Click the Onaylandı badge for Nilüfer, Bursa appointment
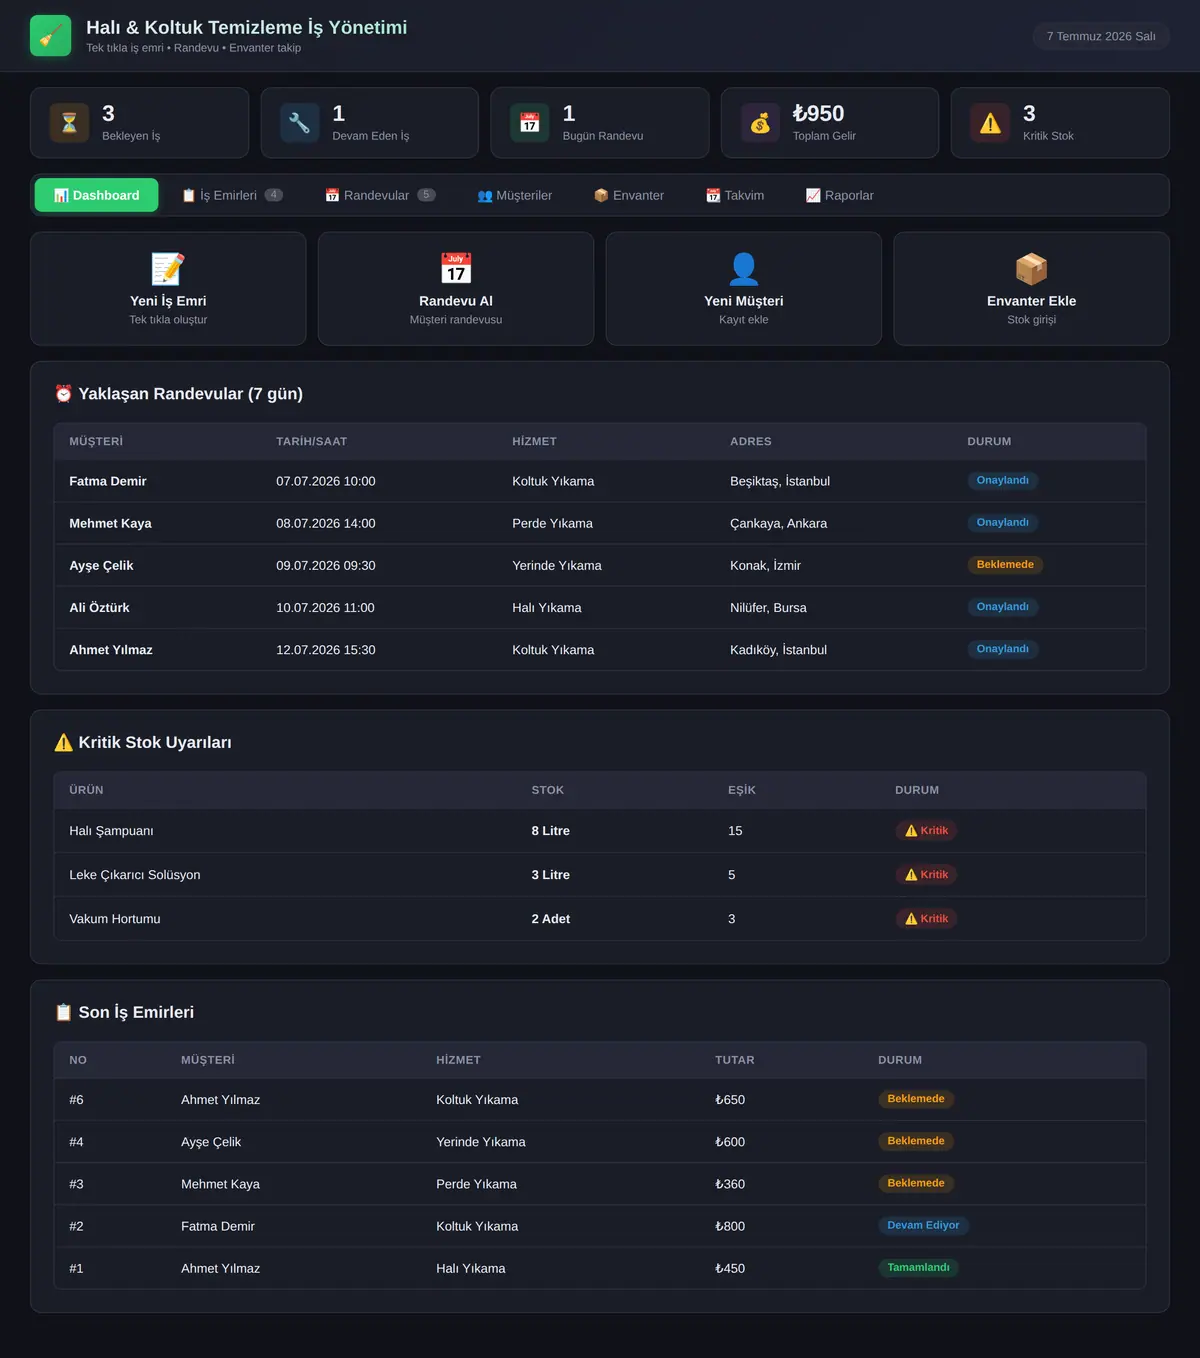 (x=1002, y=607)
